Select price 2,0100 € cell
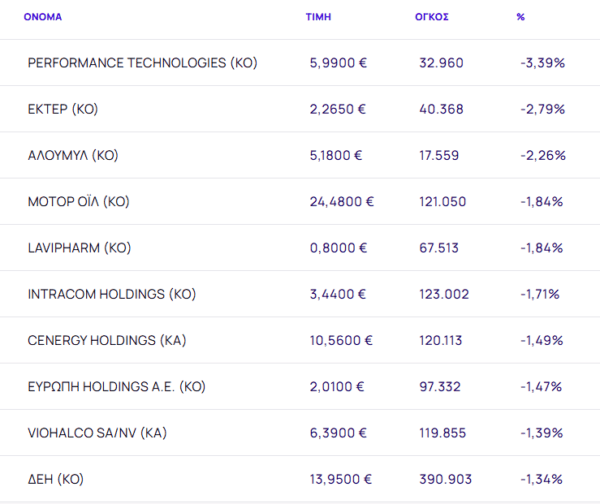This screenshot has width=600, height=504. [337, 387]
